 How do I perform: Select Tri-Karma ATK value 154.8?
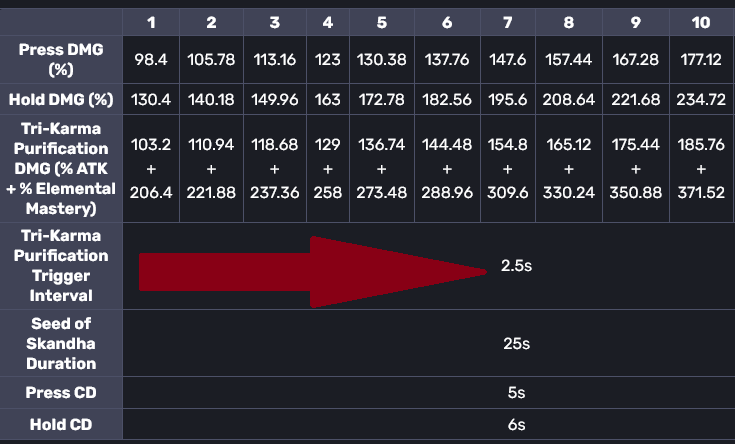pyautogui.click(x=508, y=144)
